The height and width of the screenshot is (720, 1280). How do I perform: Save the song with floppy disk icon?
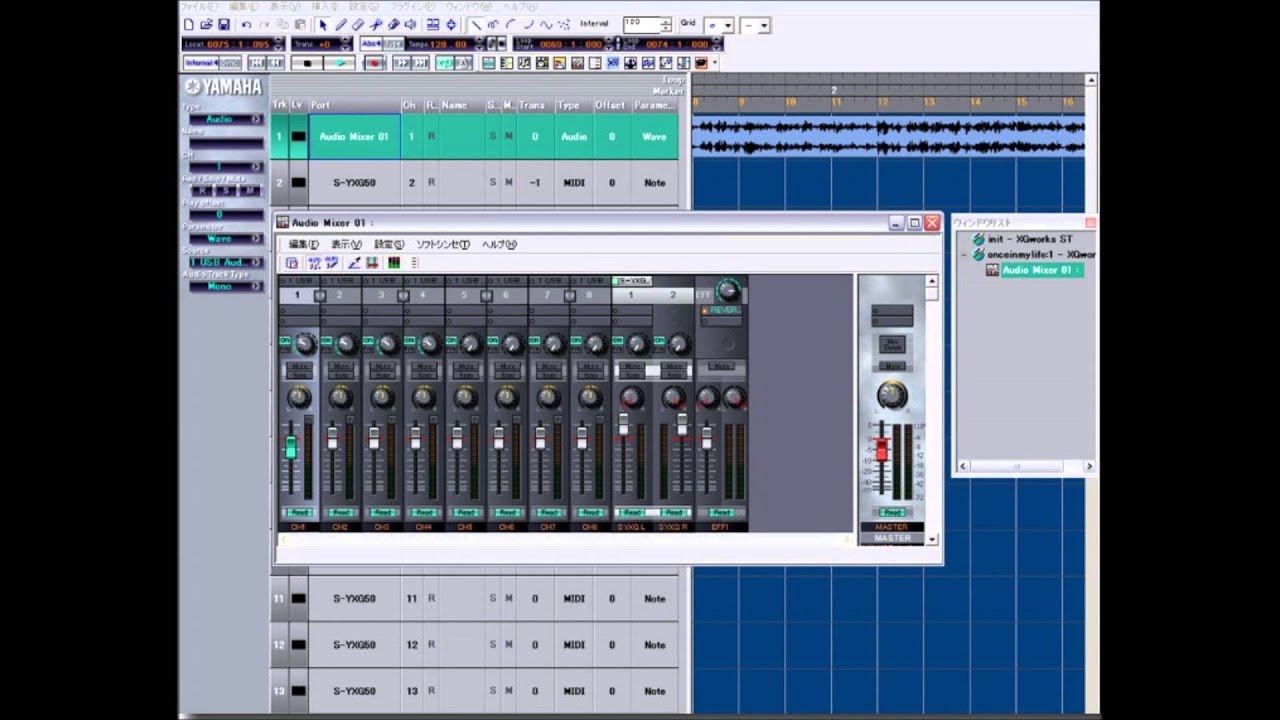tap(224, 24)
